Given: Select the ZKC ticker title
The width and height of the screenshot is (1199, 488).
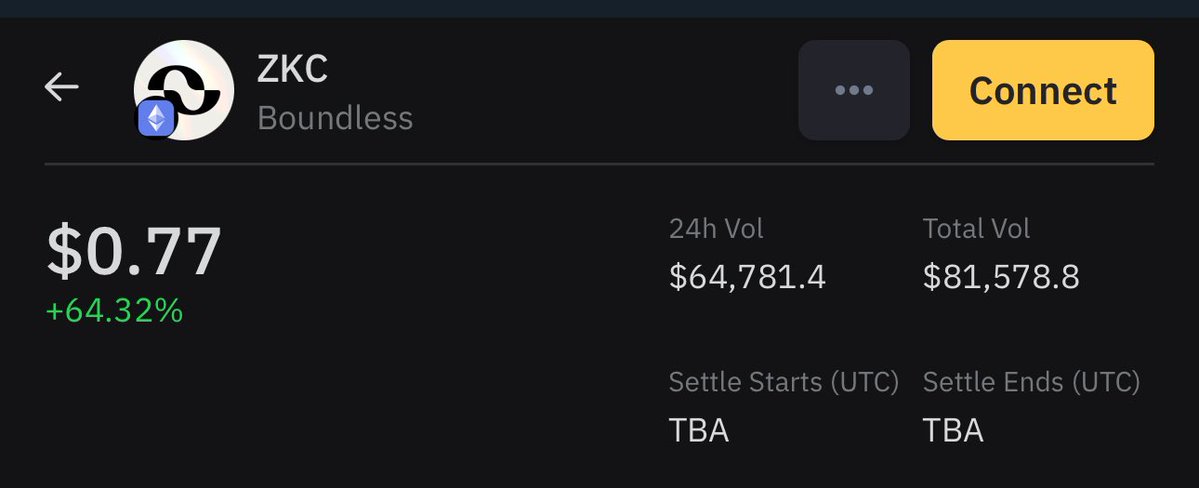Looking at the screenshot, I should 292,69.
